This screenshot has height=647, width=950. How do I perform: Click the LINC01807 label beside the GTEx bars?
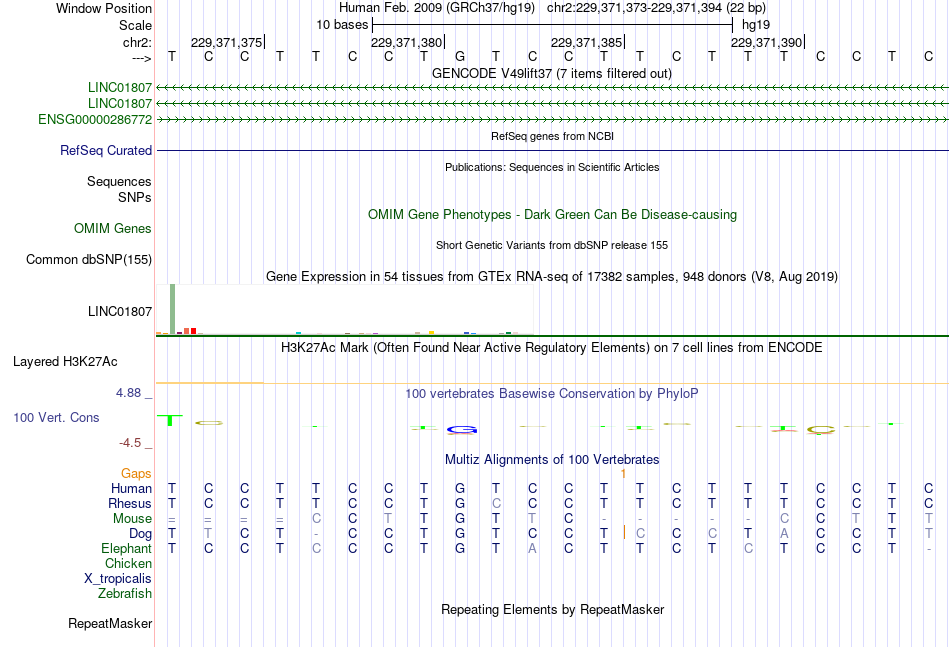pos(120,311)
